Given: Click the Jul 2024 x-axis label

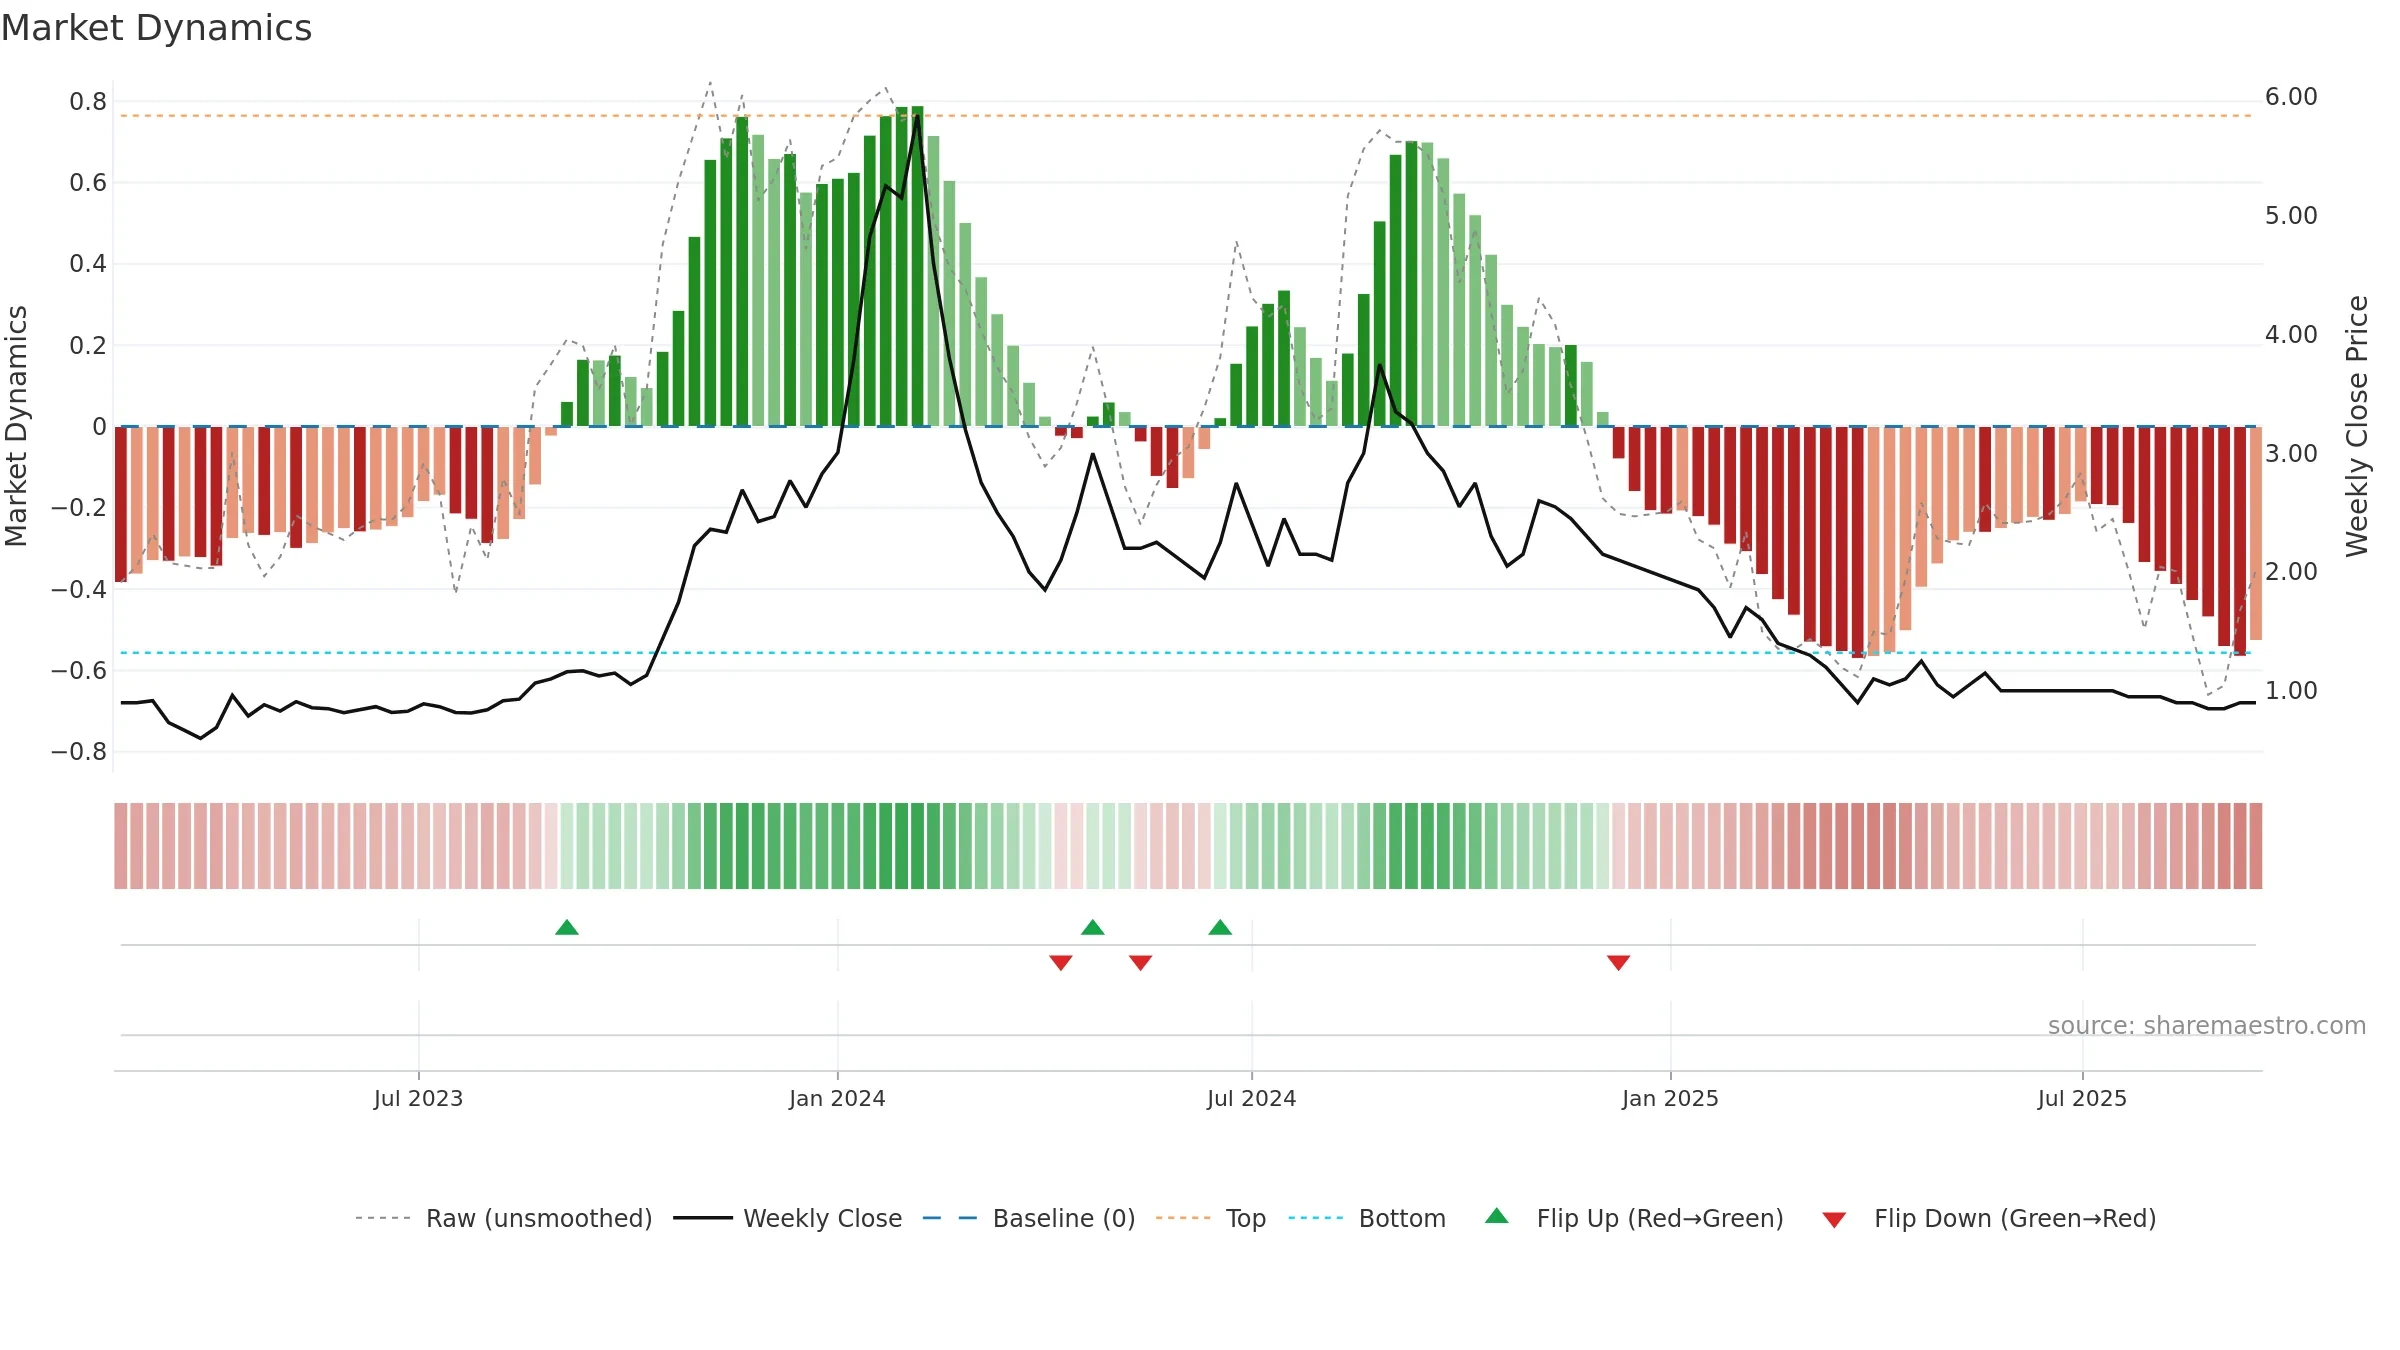Looking at the screenshot, I should click(x=1251, y=1098).
